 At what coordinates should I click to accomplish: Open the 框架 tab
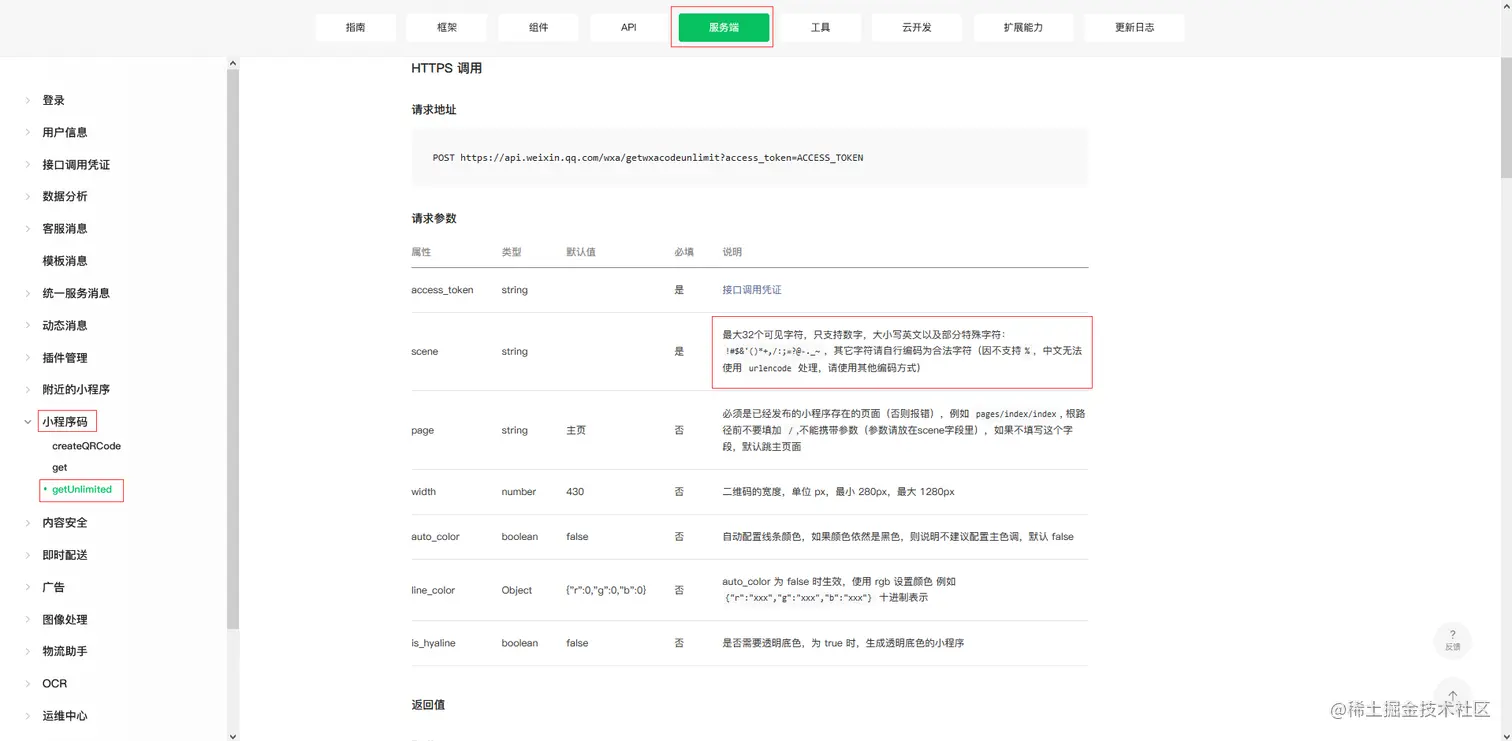click(x=447, y=28)
